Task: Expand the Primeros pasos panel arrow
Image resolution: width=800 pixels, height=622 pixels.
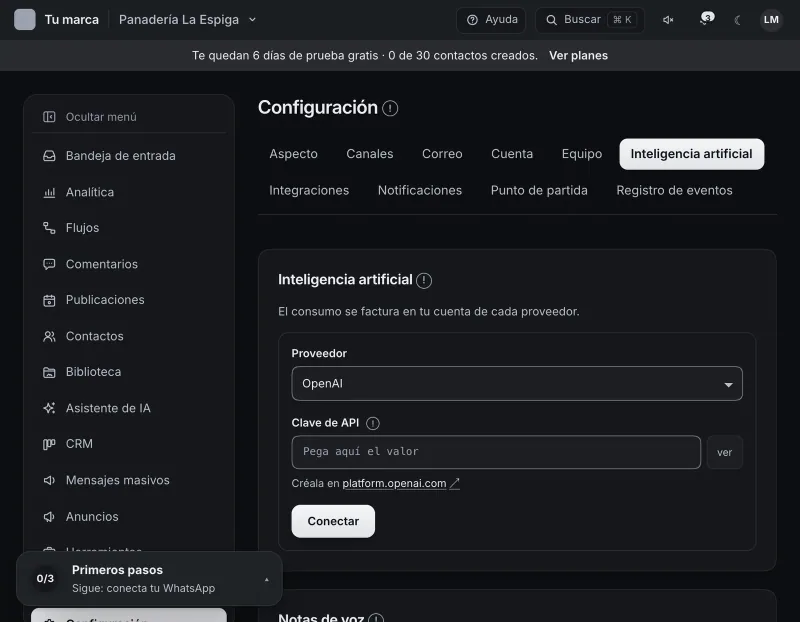Action: point(267,580)
